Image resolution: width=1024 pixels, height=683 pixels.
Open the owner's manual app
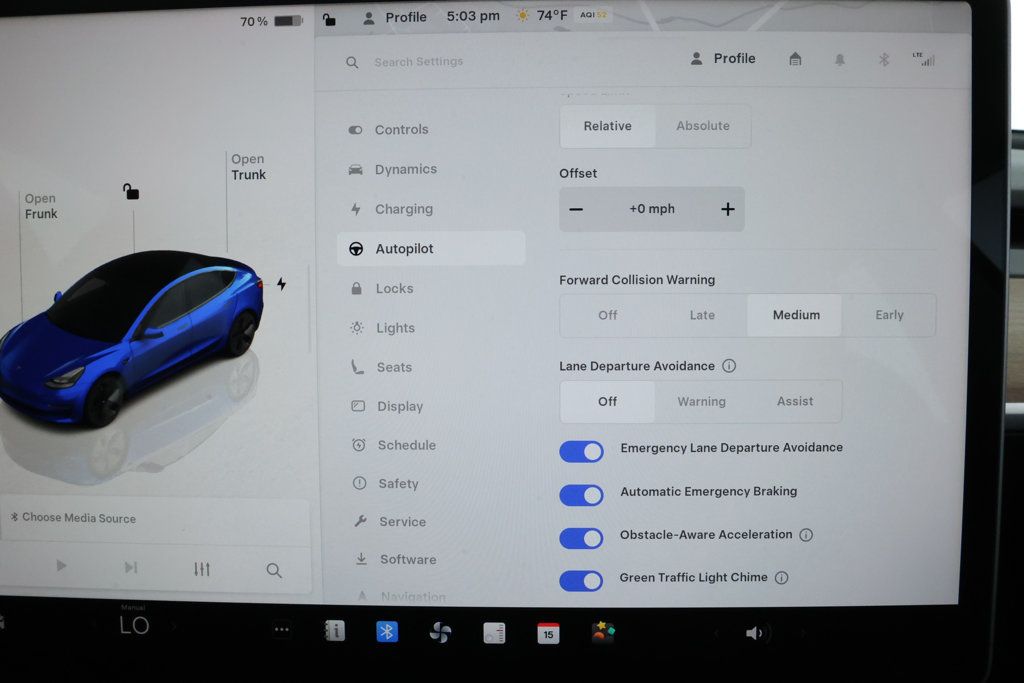click(334, 631)
